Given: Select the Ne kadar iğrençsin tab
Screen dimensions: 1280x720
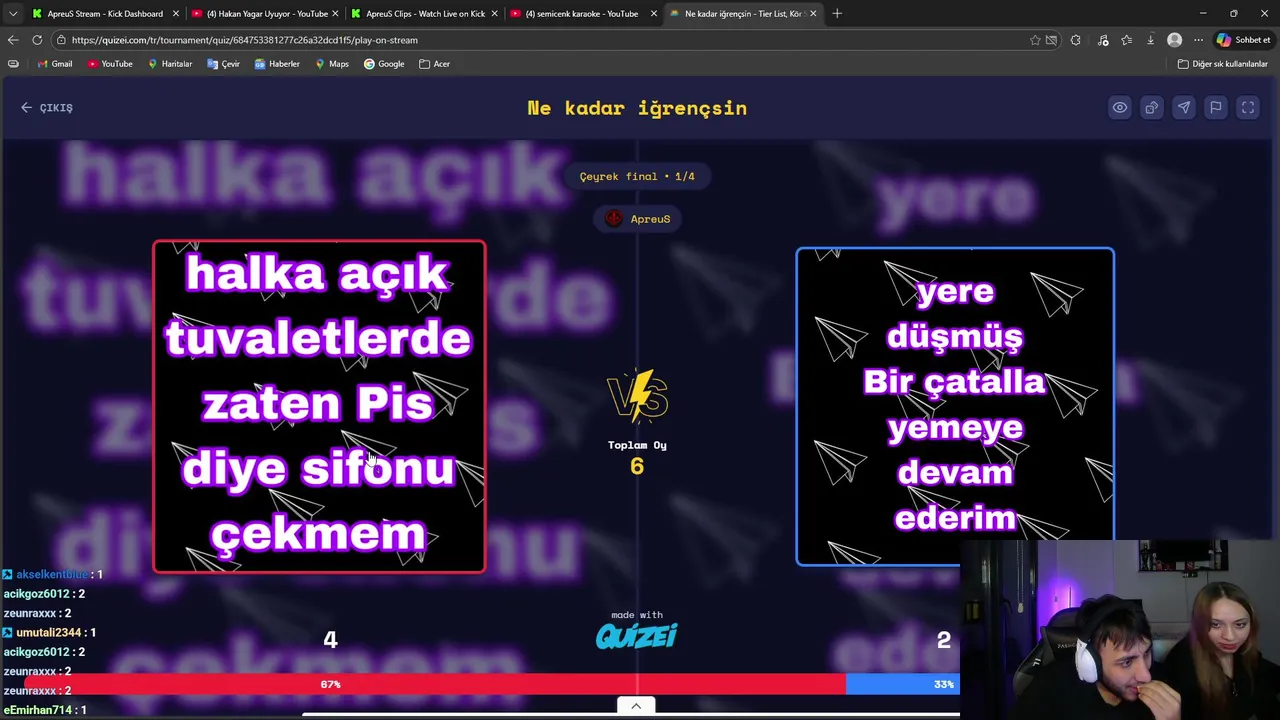Looking at the screenshot, I should 742,13.
